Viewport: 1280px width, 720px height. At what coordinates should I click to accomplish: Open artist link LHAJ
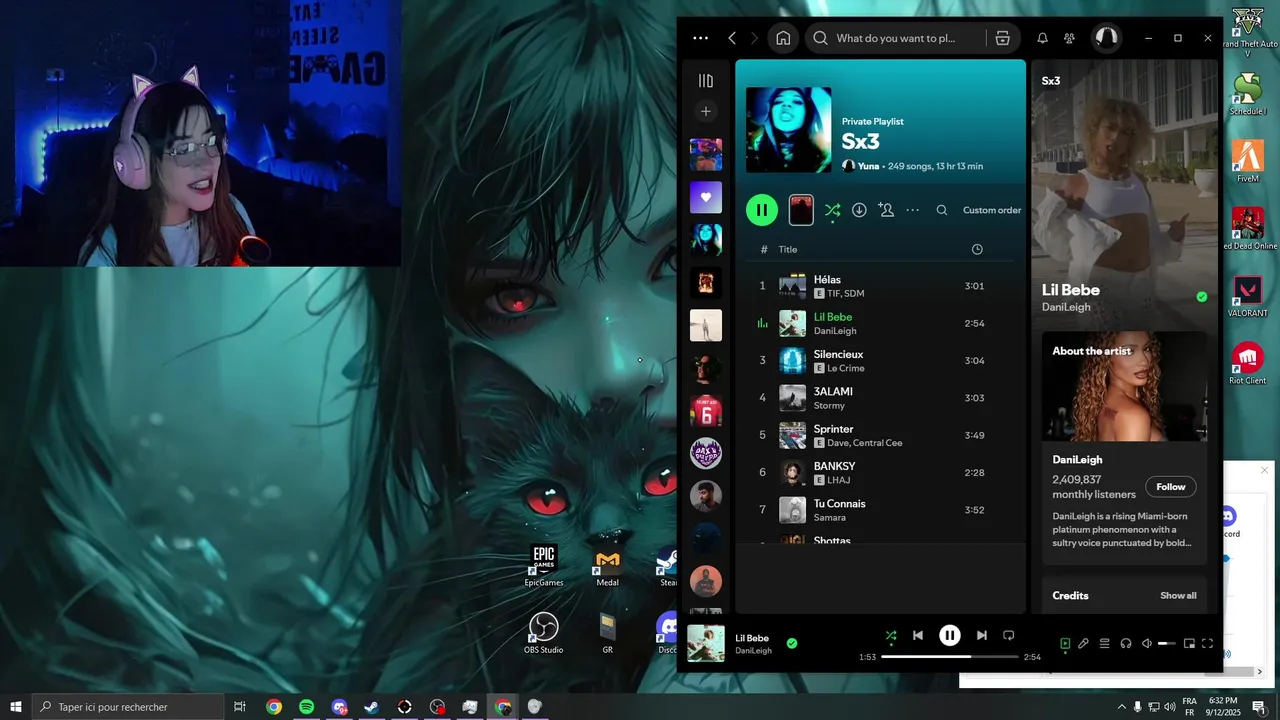839,480
